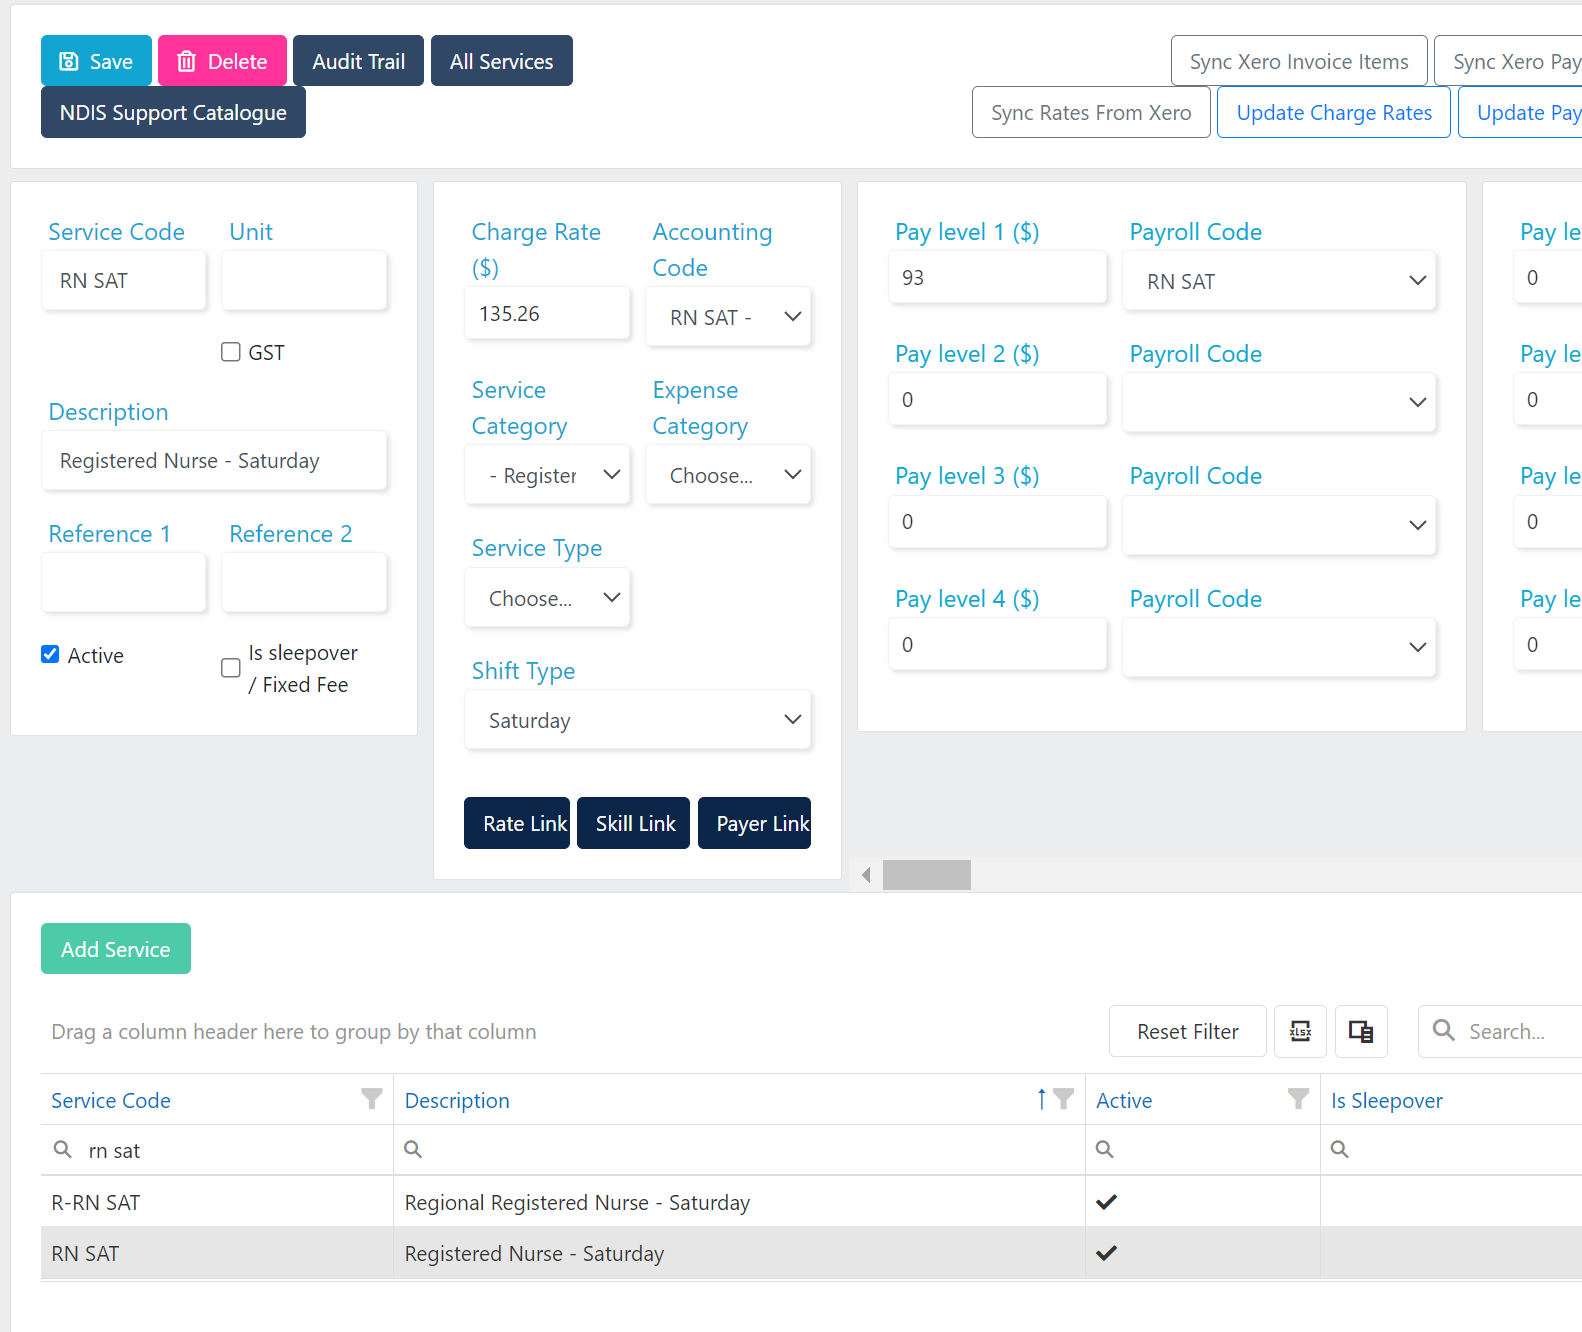Open Pay level 2 Payroll Code dropdown
This screenshot has width=1582, height=1332.
click(x=1279, y=403)
